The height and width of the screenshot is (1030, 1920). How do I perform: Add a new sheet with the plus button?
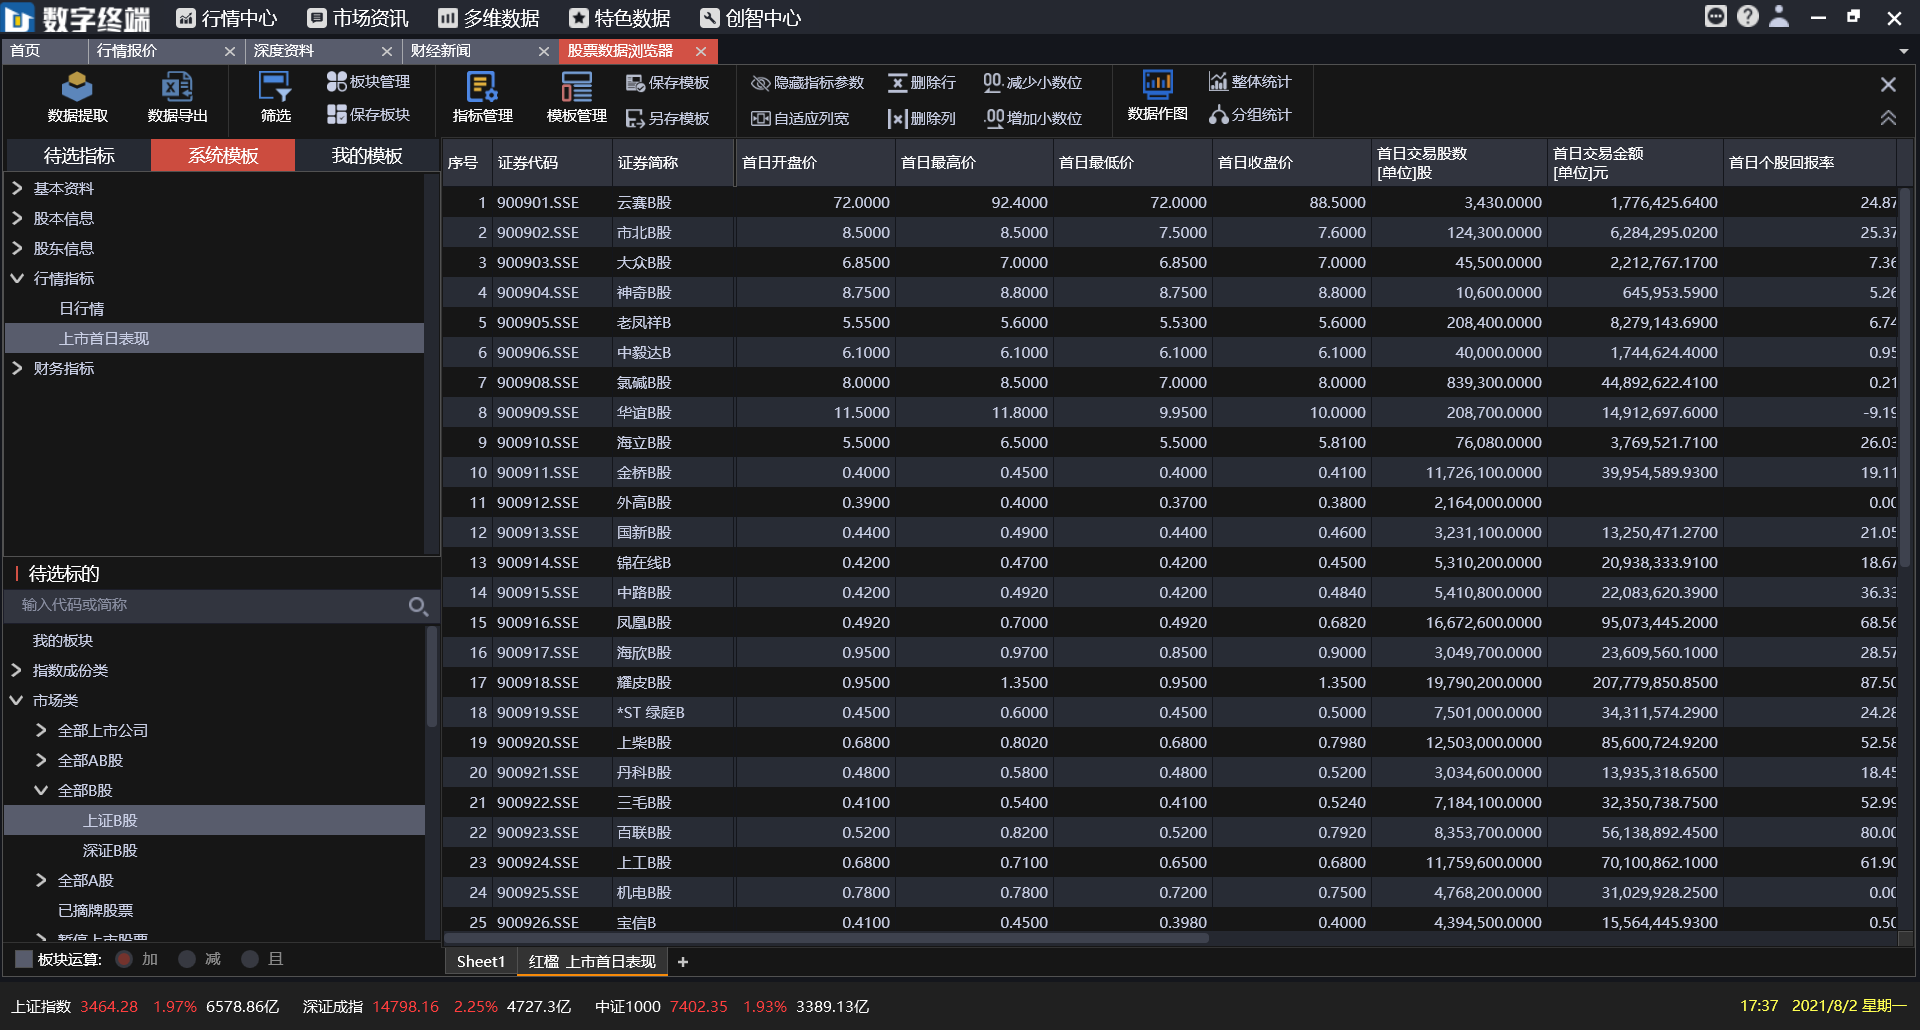(683, 962)
